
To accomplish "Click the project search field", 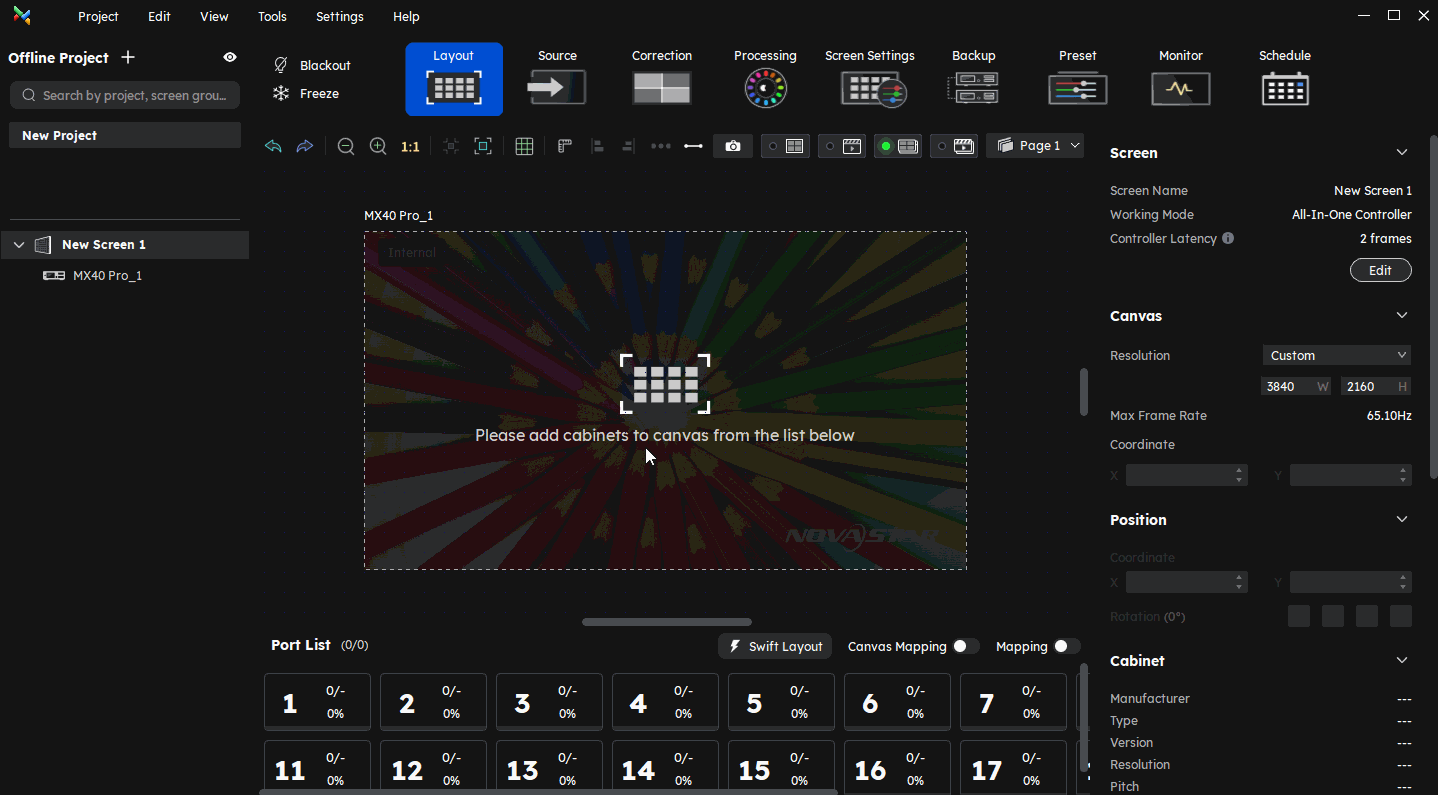I will pyautogui.click(x=125, y=96).
